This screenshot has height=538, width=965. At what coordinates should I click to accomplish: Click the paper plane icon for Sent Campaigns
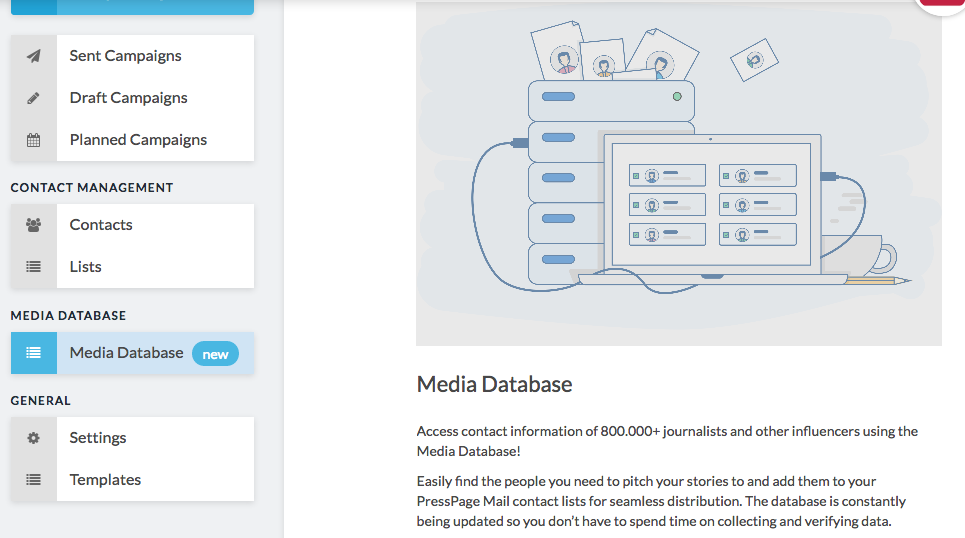point(34,56)
